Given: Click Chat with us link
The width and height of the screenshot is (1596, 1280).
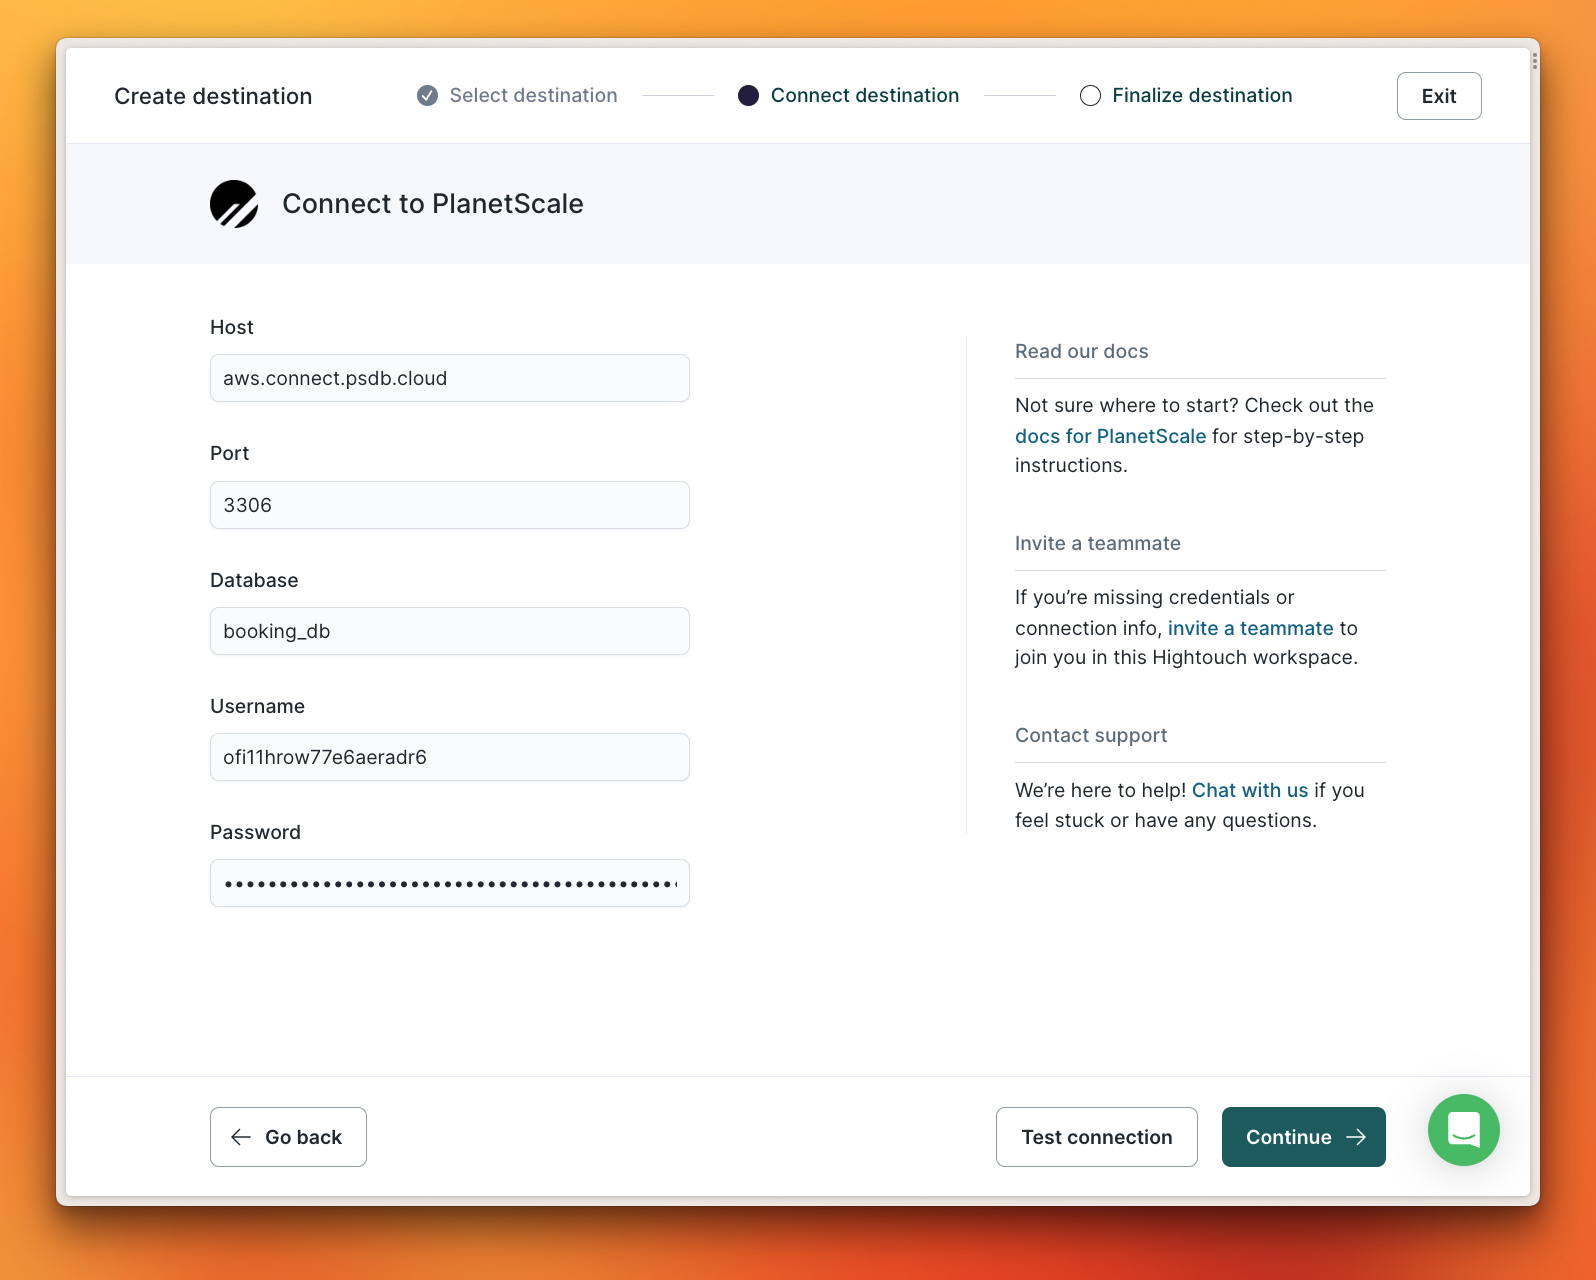Looking at the screenshot, I should pyautogui.click(x=1250, y=790).
